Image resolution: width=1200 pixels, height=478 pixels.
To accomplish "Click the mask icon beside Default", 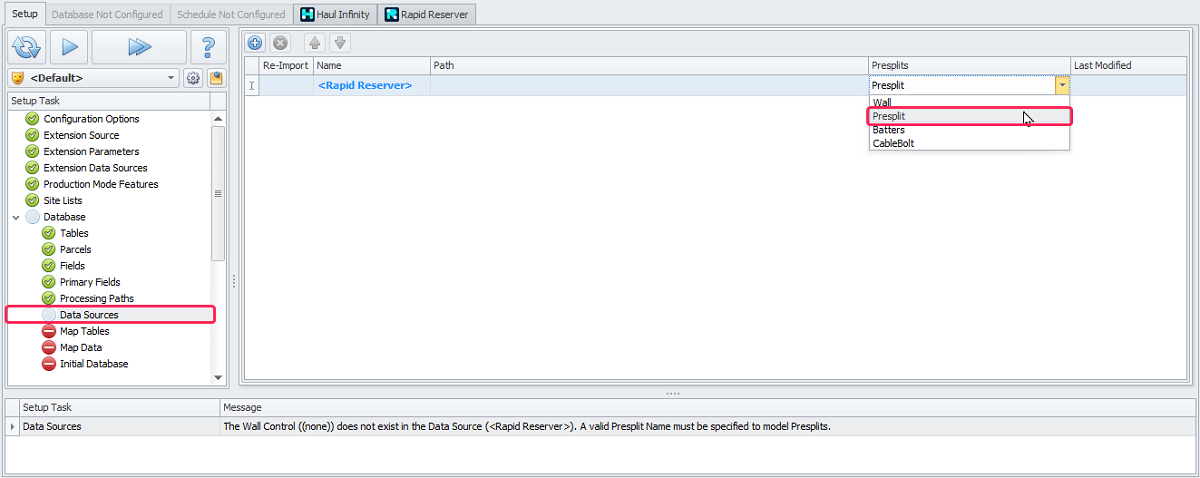I will [18, 78].
